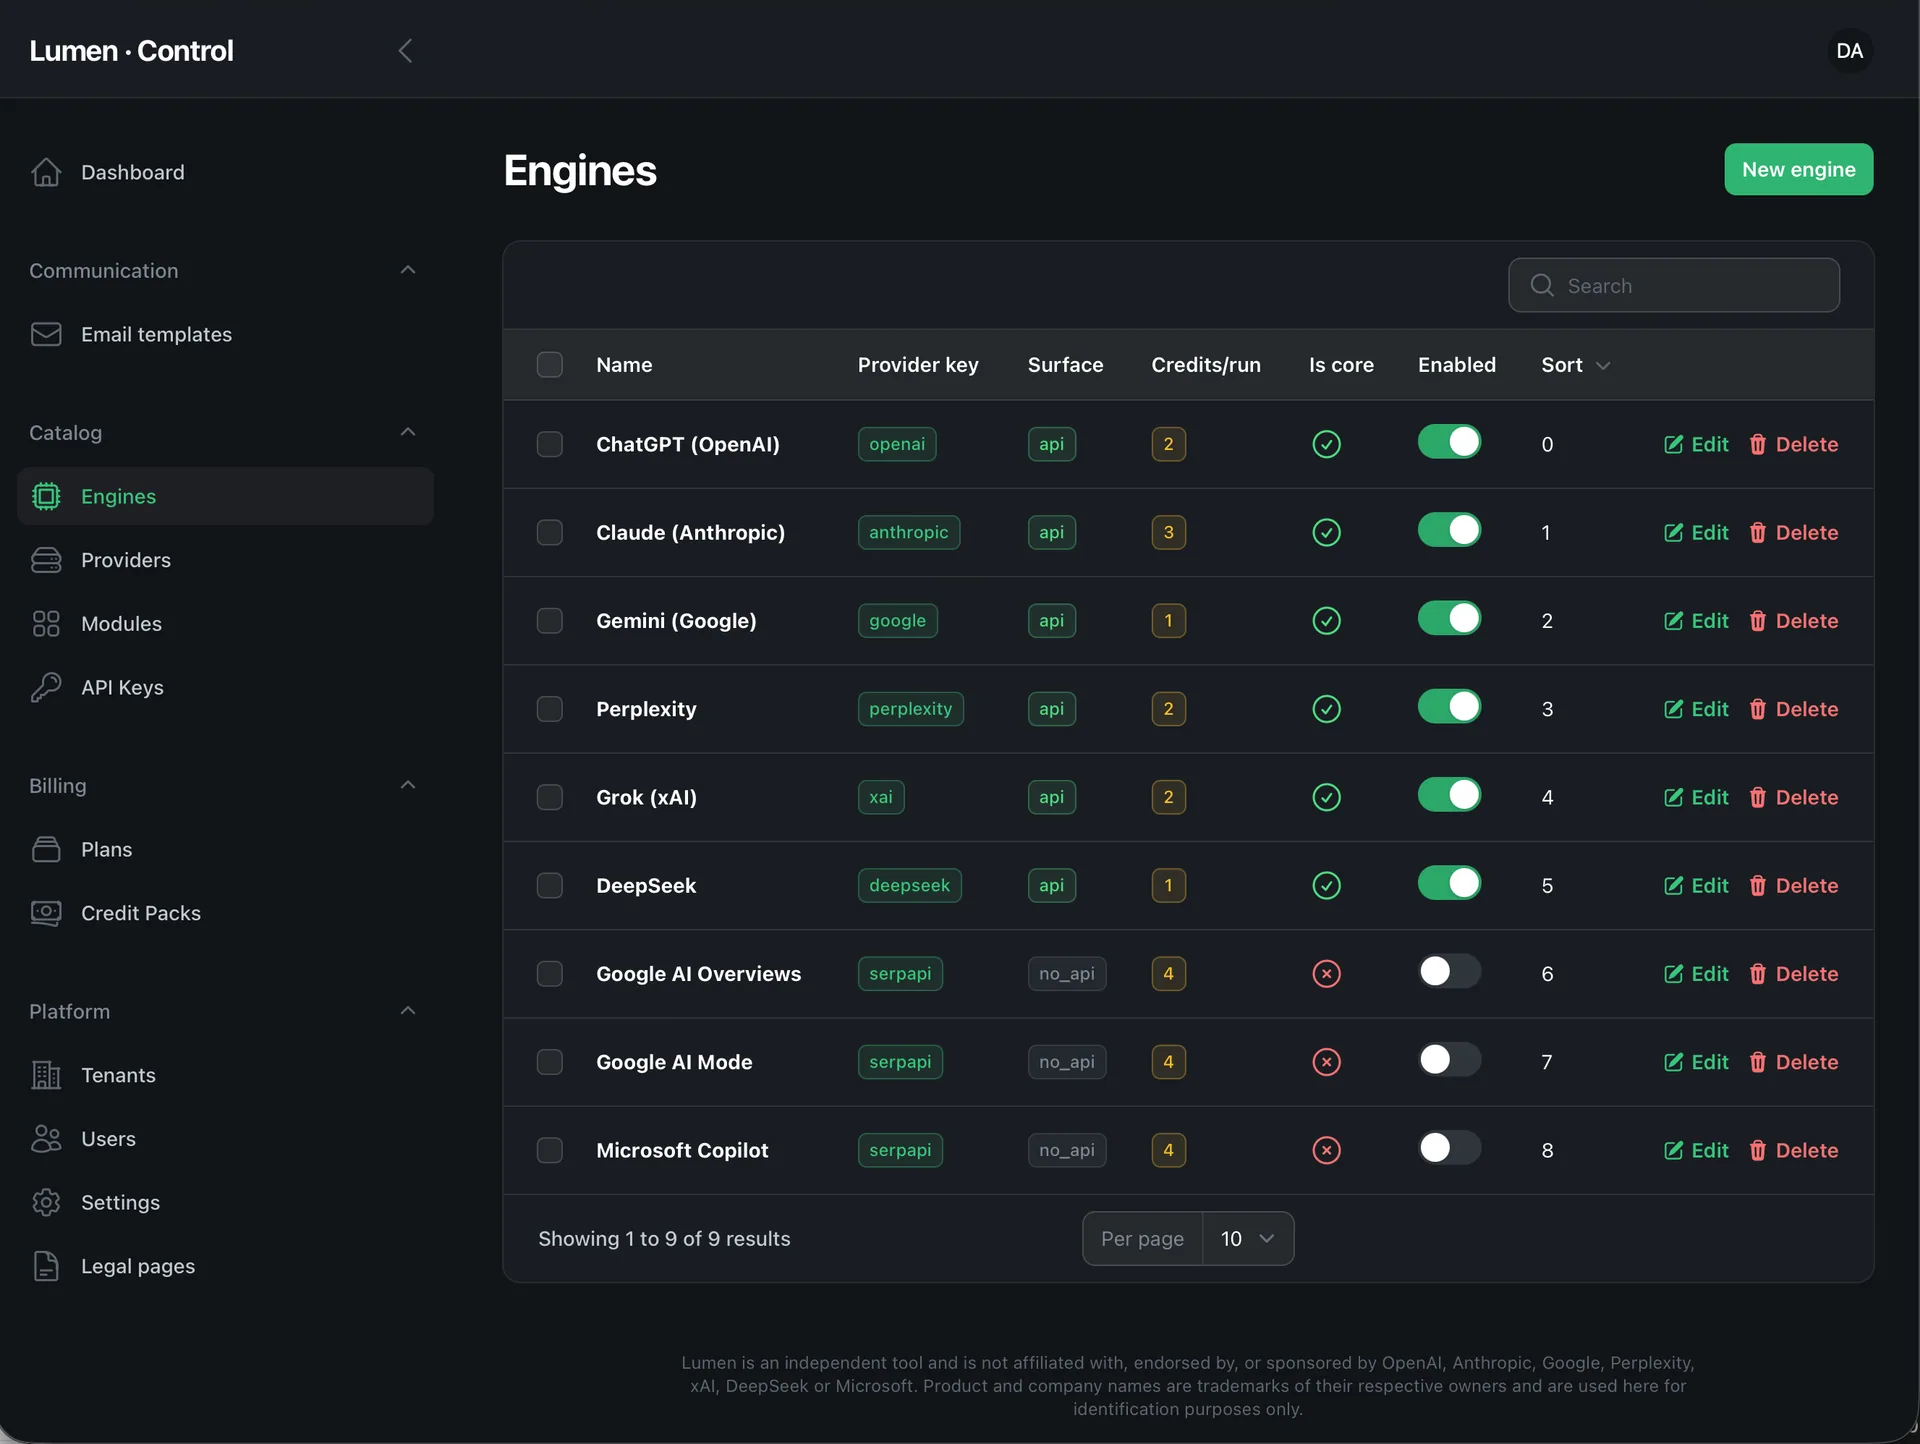This screenshot has width=1920, height=1444.
Task: Click the Lumen · Control logo title
Action: 131,51
